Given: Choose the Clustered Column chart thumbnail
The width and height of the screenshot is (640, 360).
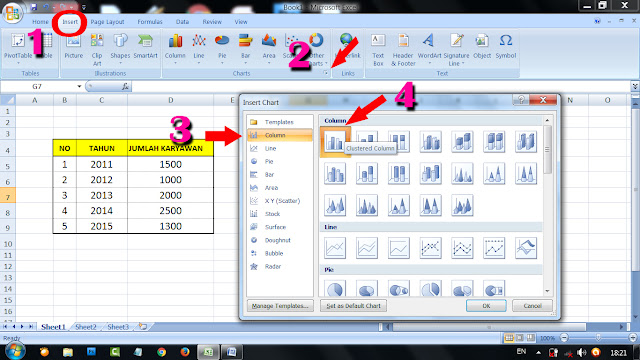Looking at the screenshot, I should tap(335, 142).
